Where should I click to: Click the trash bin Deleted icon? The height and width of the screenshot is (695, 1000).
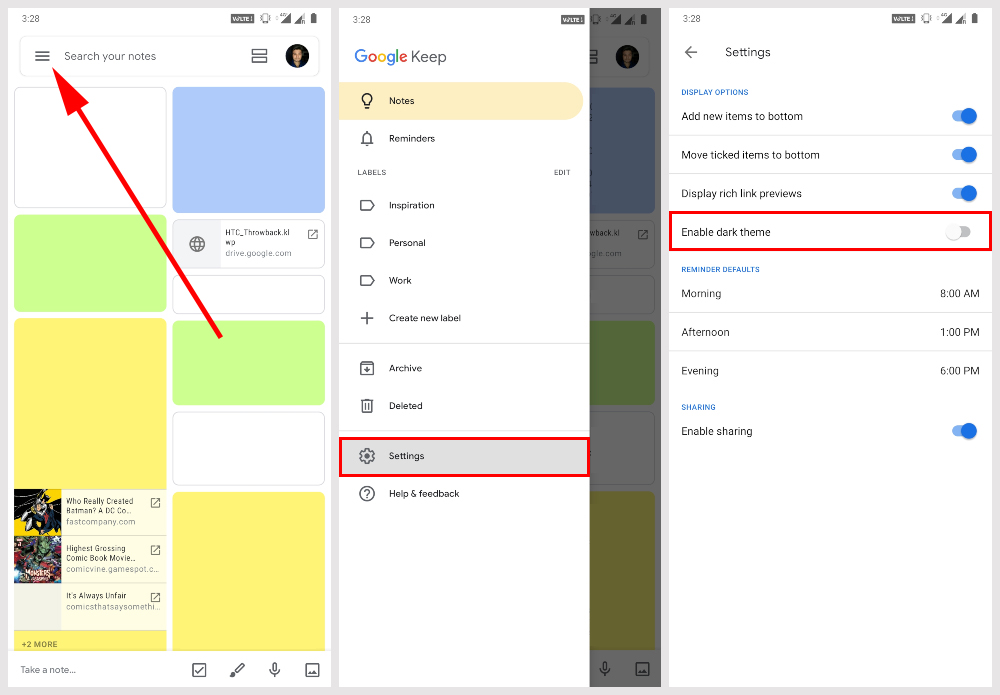click(x=367, y=406)
